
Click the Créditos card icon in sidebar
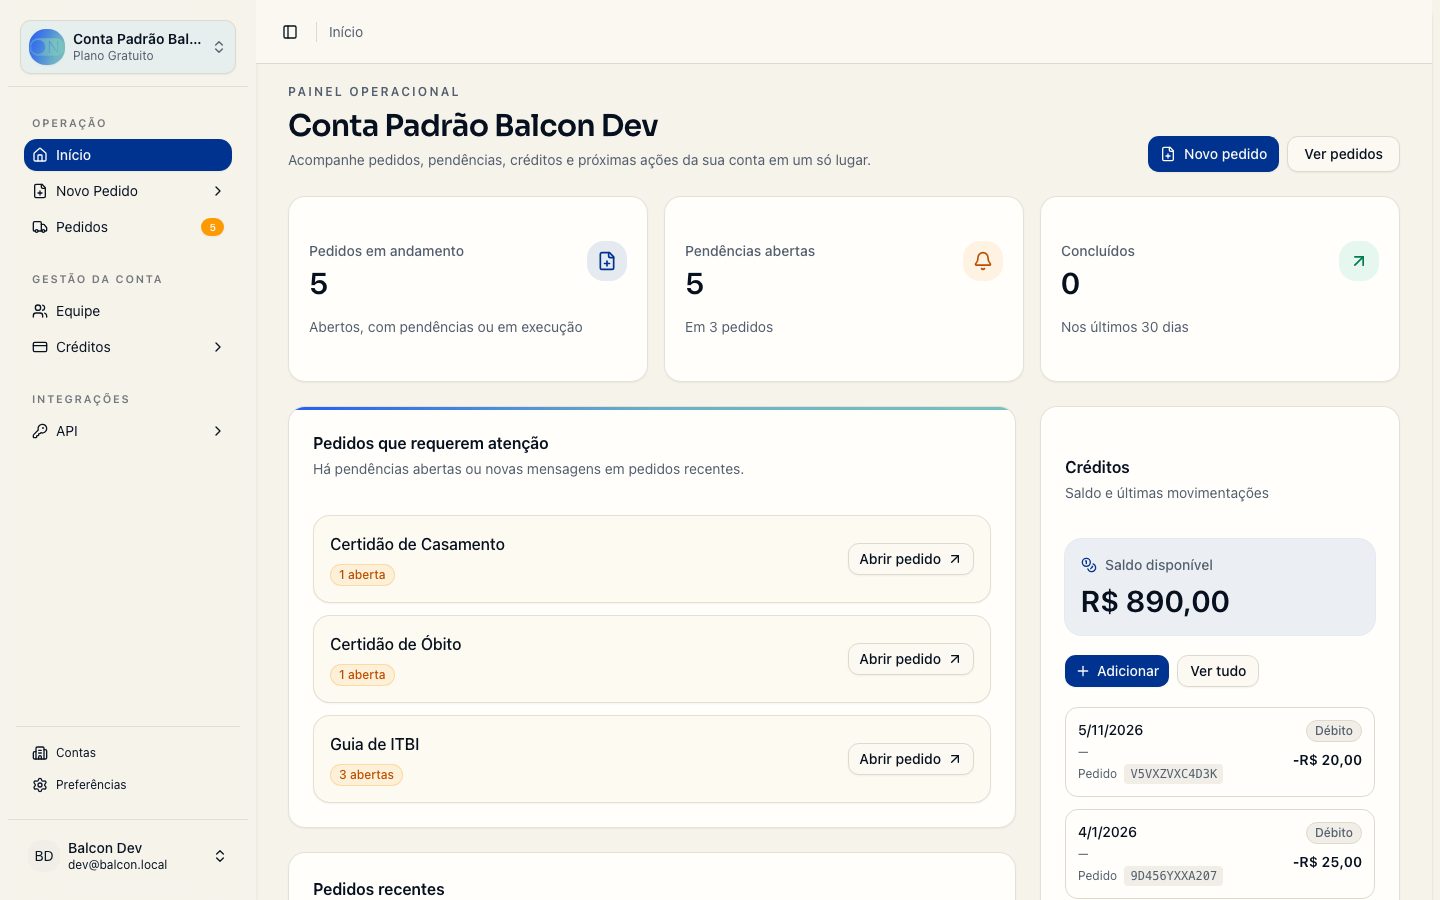[40, 347]
